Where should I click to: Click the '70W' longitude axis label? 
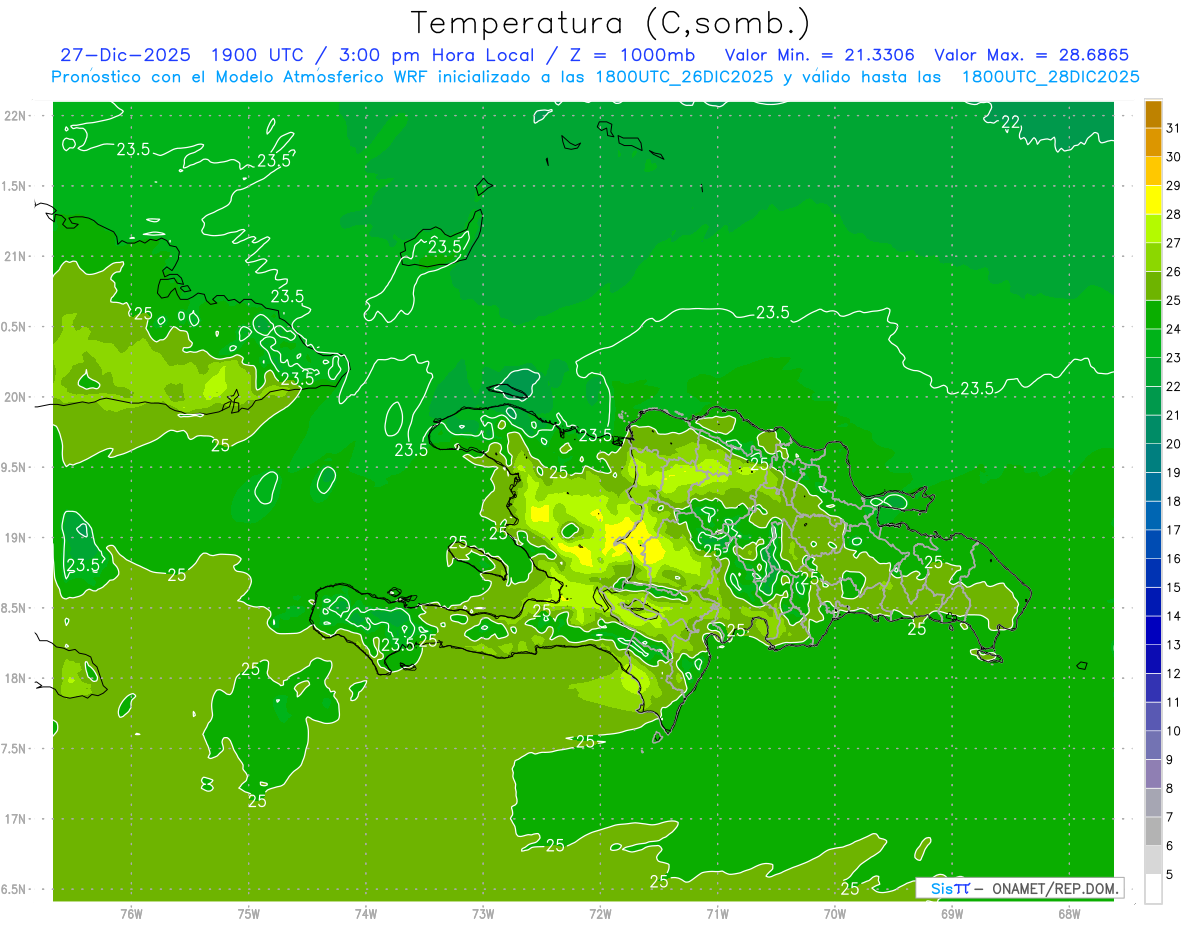click(x=835, y=913)
